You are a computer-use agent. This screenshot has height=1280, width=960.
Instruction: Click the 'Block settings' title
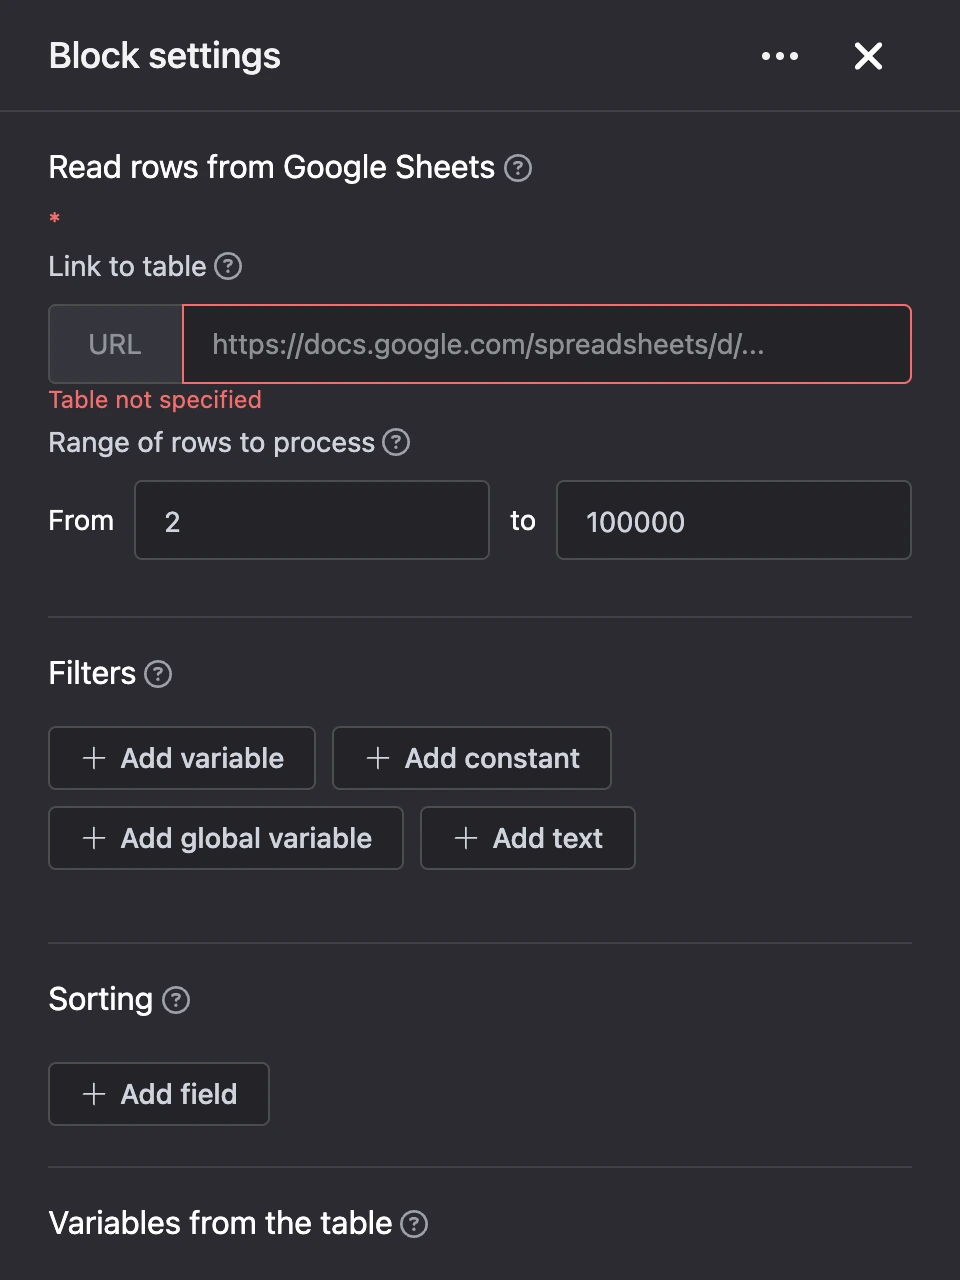point(165,56)
